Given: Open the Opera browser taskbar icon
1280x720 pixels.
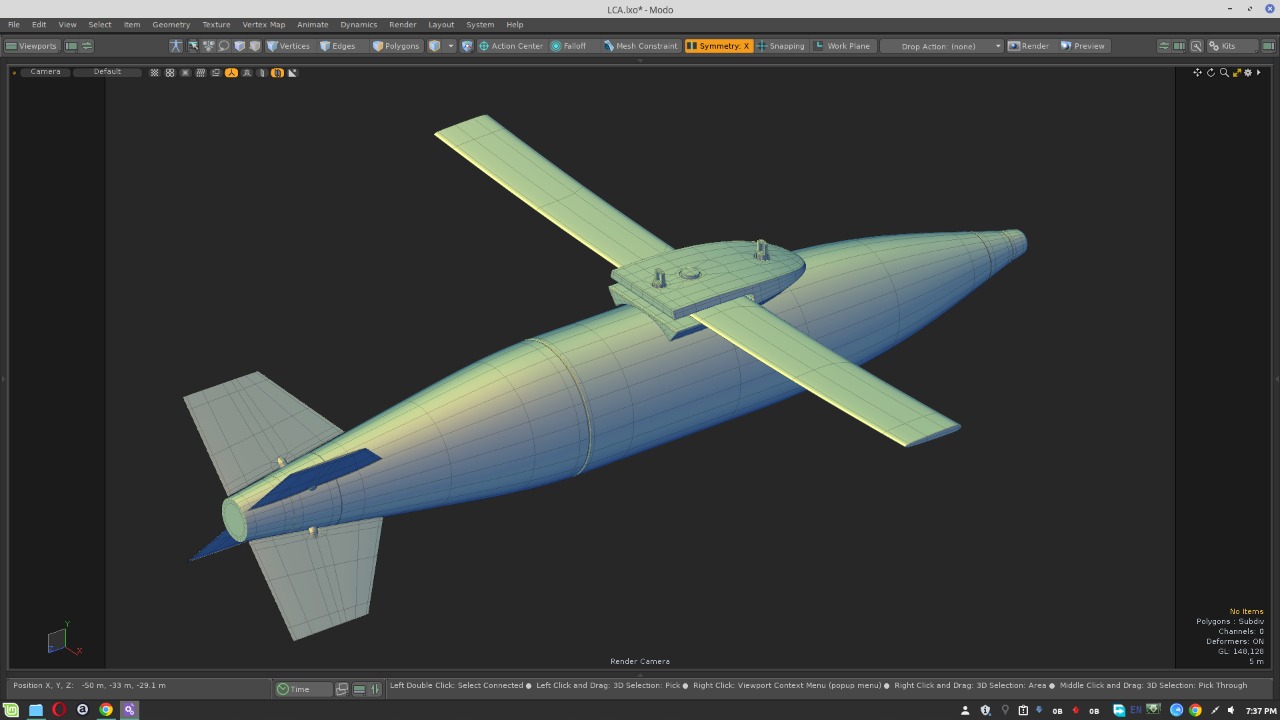Looking at the screenshot, I should pyautogui.click(x=59, y=710).
